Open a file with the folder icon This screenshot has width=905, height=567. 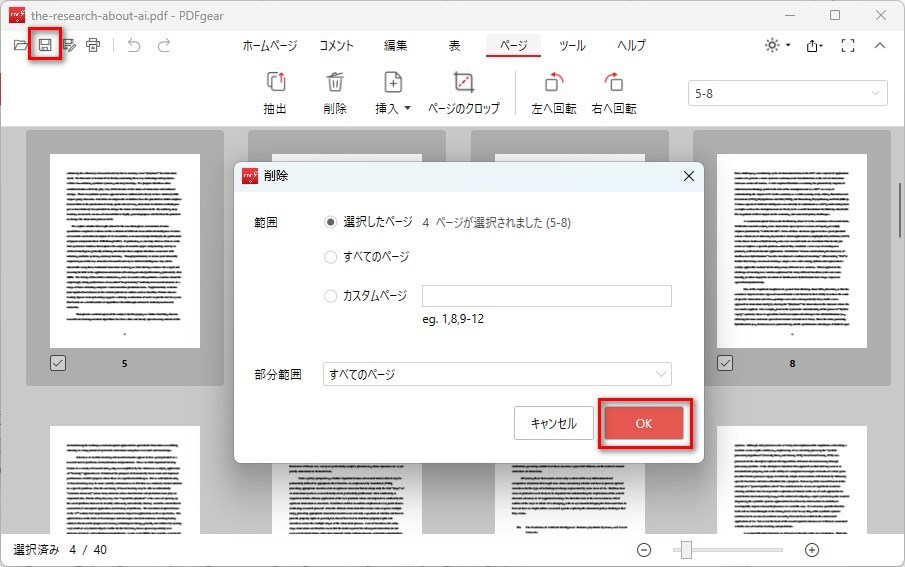click(20, 45)
